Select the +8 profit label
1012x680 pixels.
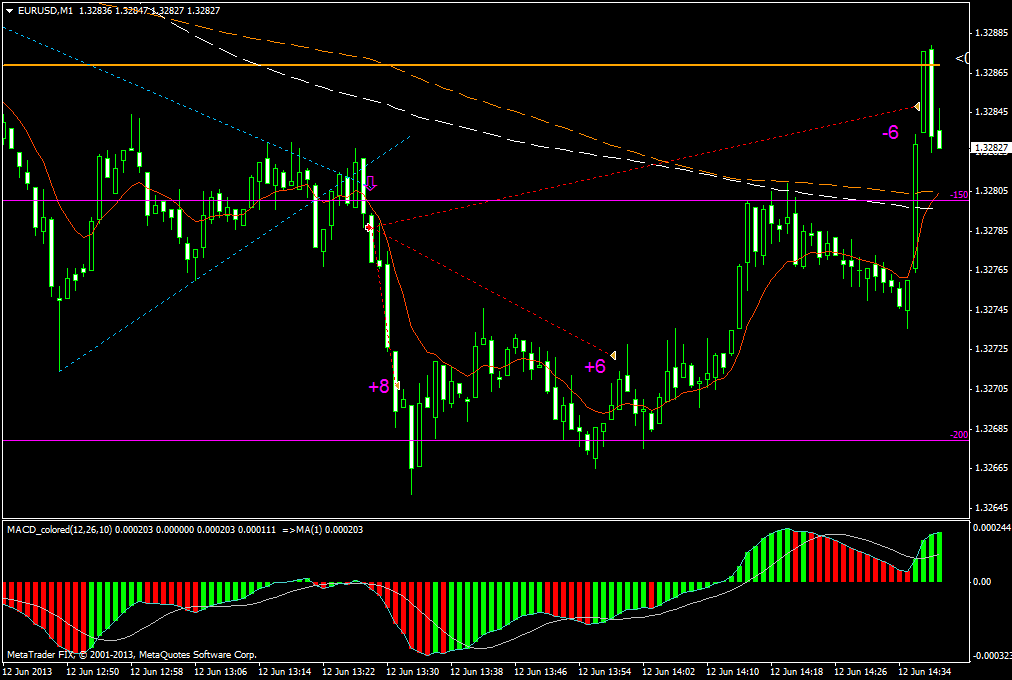(379, 386)
